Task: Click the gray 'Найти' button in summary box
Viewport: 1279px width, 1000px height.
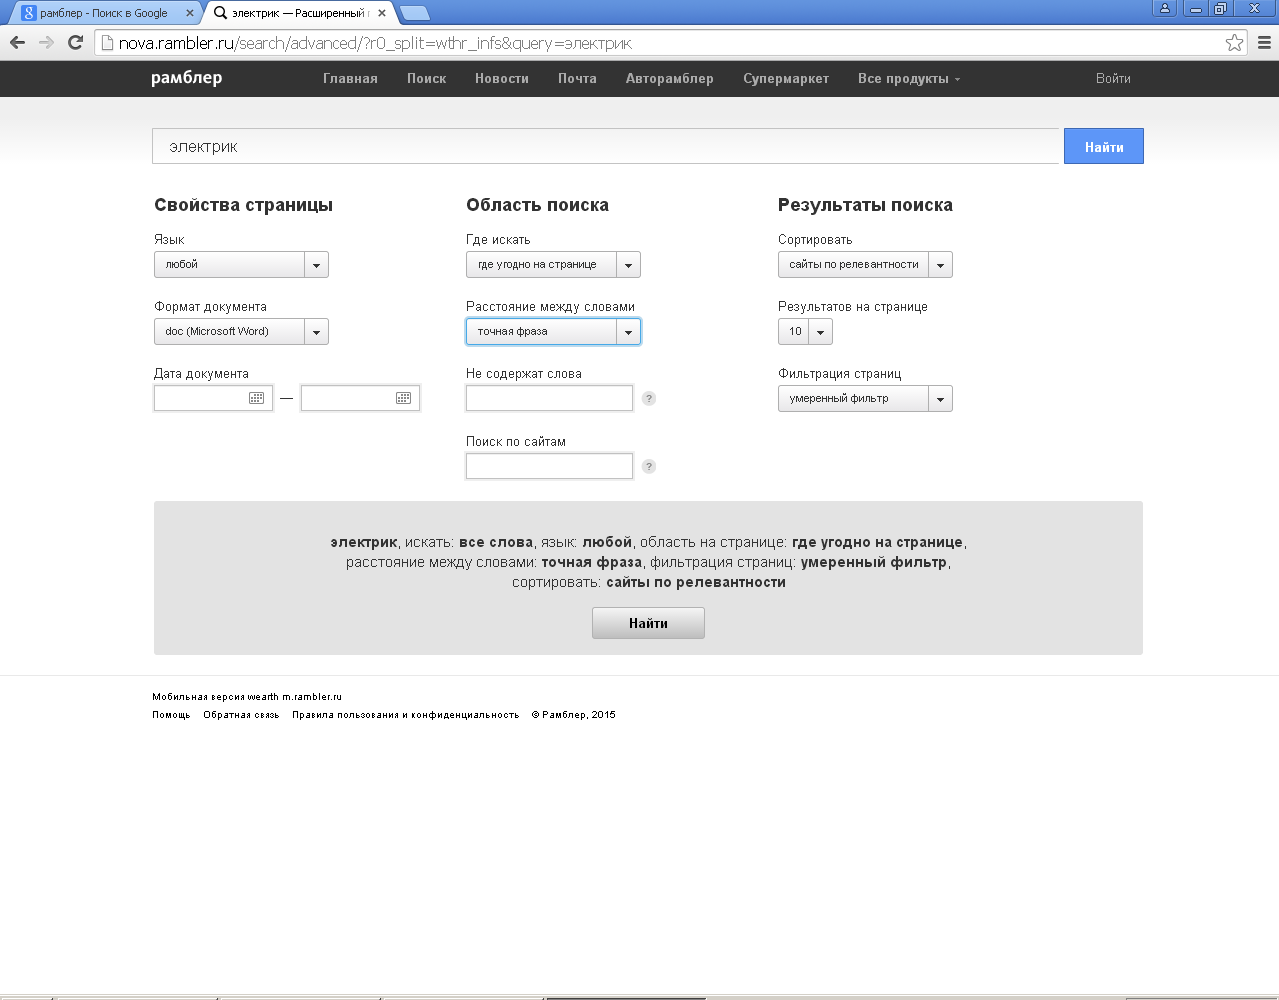Action: pos(648,623)
